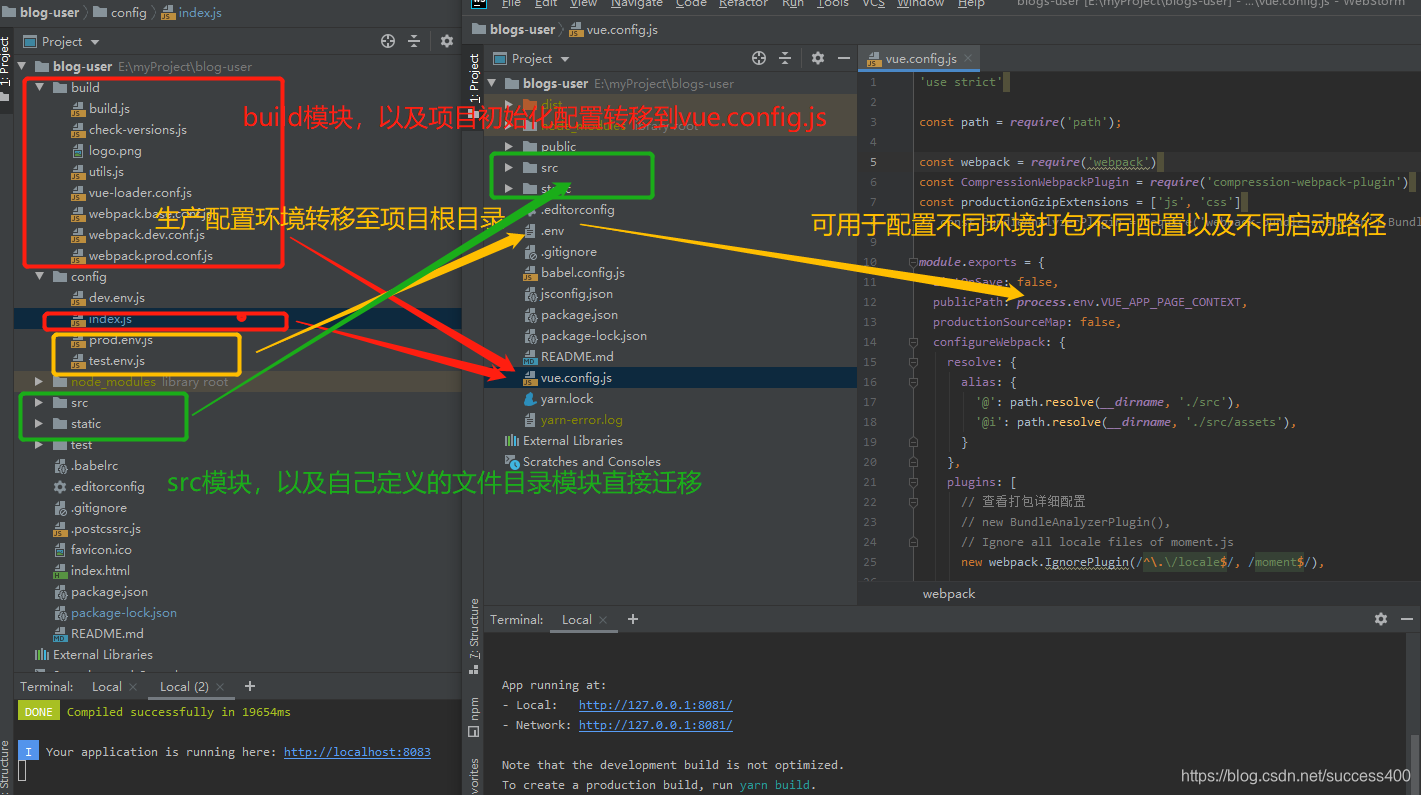
Task: Expand the test folder arrow in blog-user tree
Action: (x=40, y=445)
